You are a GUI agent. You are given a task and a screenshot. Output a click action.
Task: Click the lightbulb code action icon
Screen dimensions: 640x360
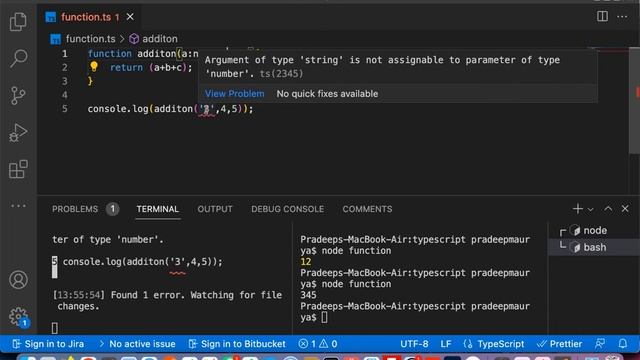click(94, 67)
